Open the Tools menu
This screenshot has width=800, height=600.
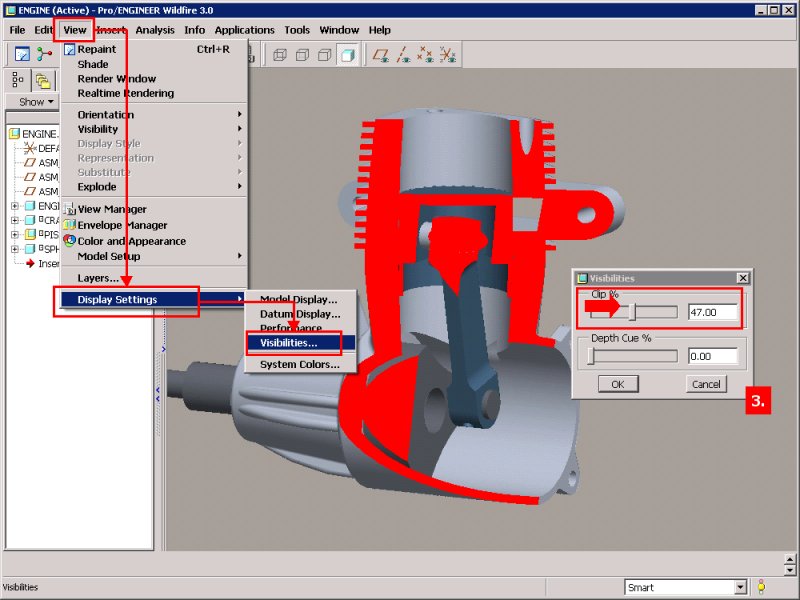tap(297, 30)
